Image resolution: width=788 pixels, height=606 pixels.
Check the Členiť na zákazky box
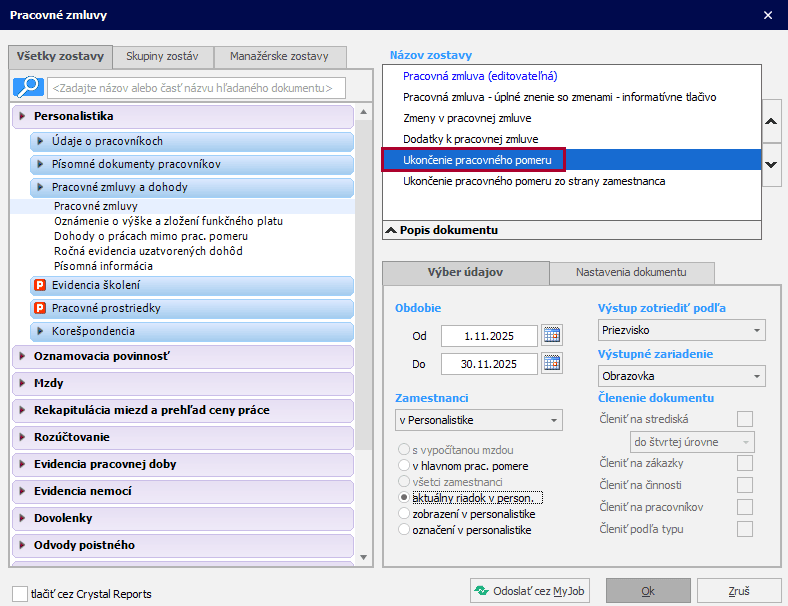744,463
